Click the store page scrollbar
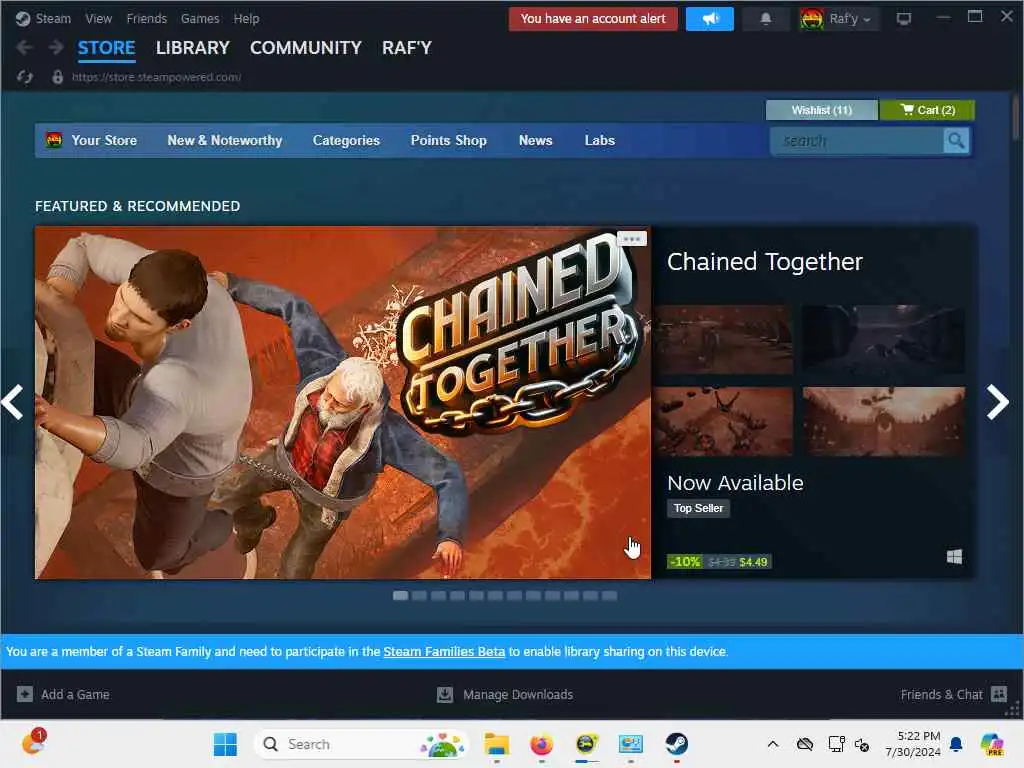 point(1016,118)
